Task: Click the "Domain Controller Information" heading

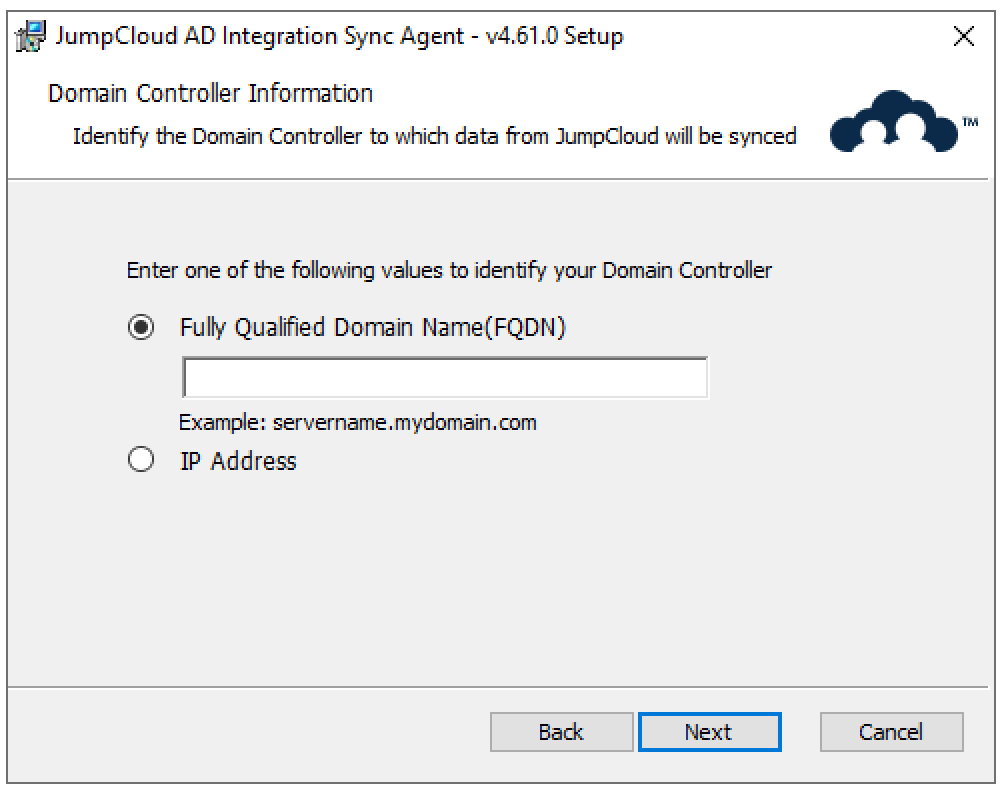Action: point(210,94)
